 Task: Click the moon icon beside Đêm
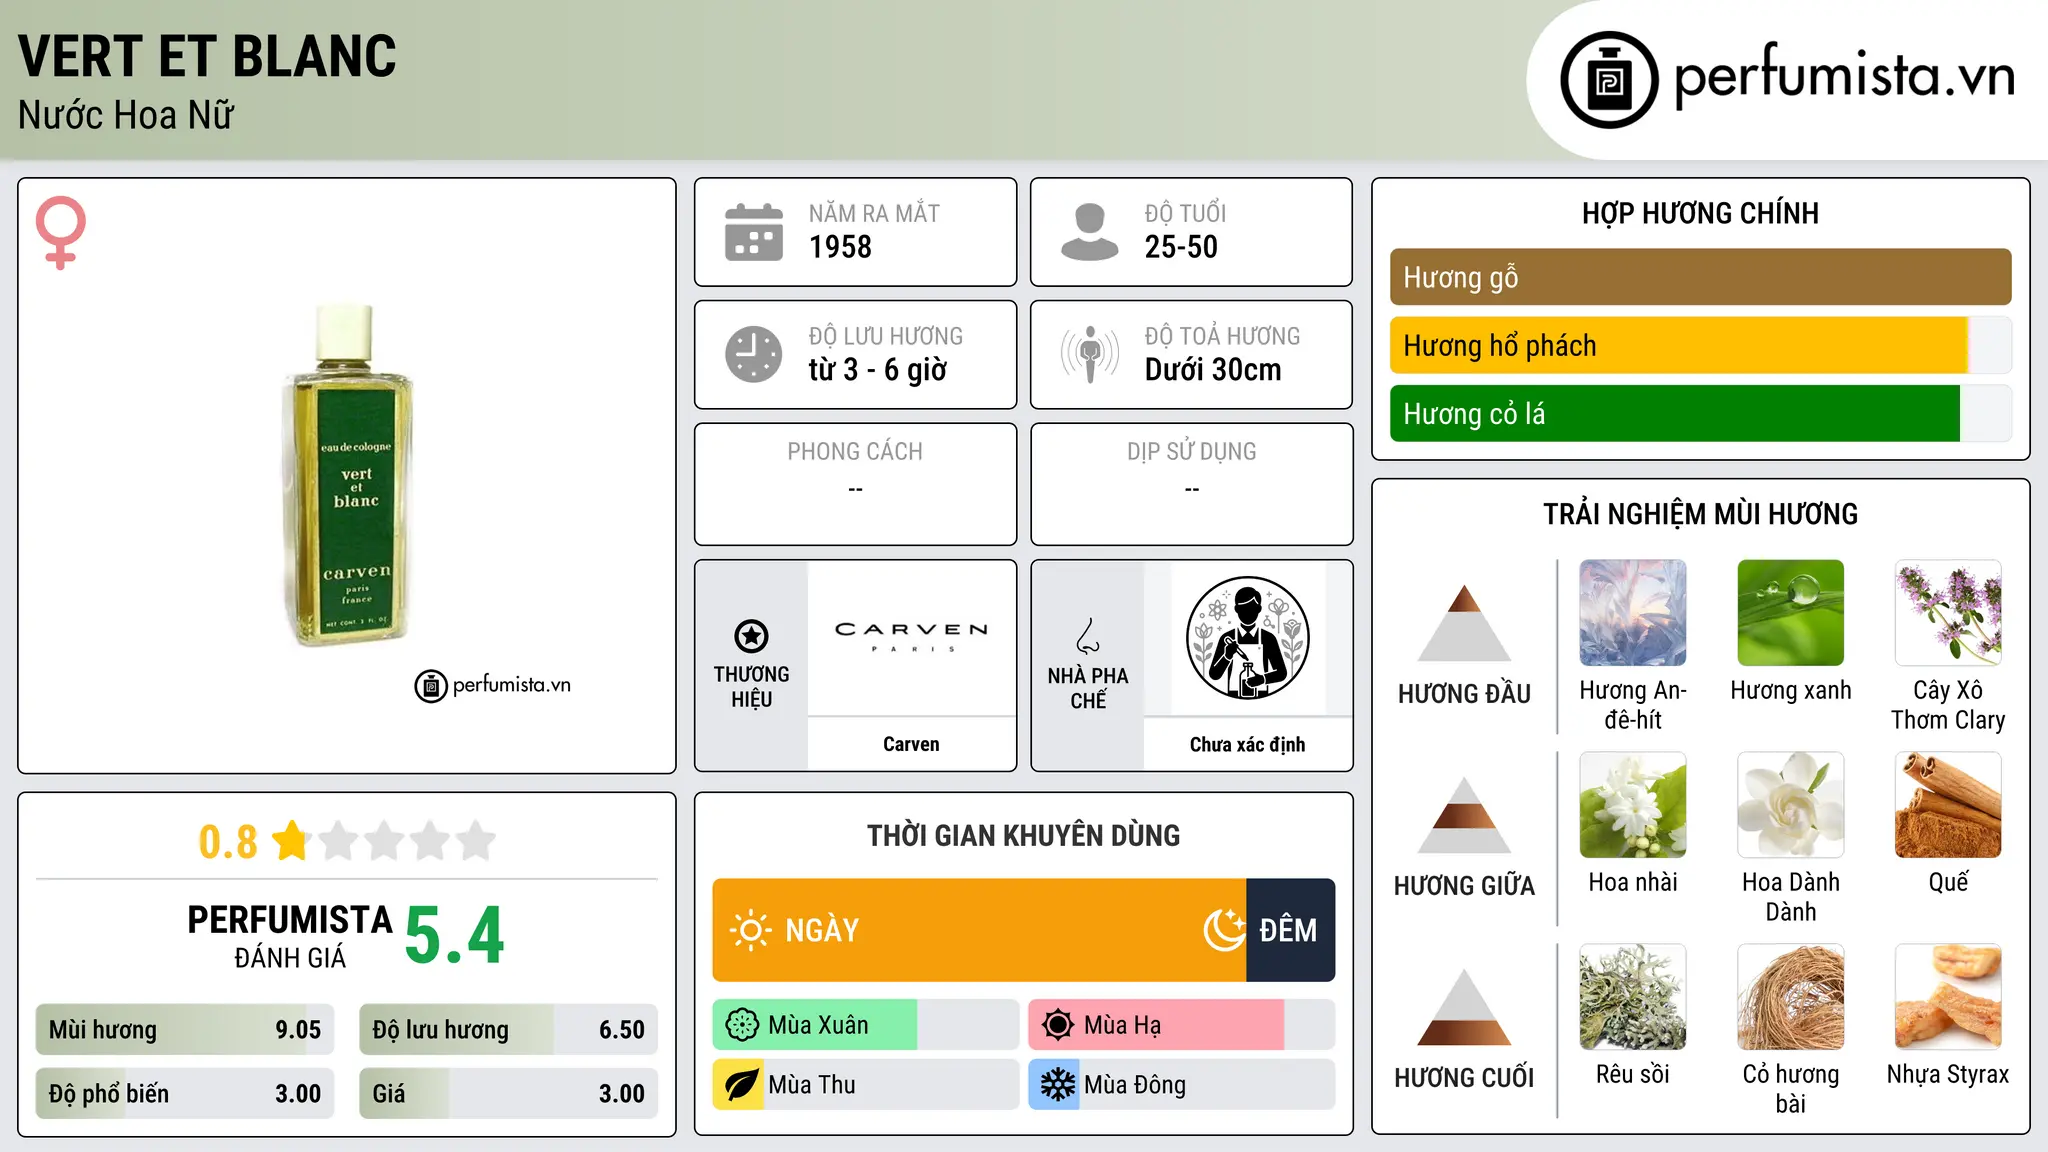(x=1224, y=930)
